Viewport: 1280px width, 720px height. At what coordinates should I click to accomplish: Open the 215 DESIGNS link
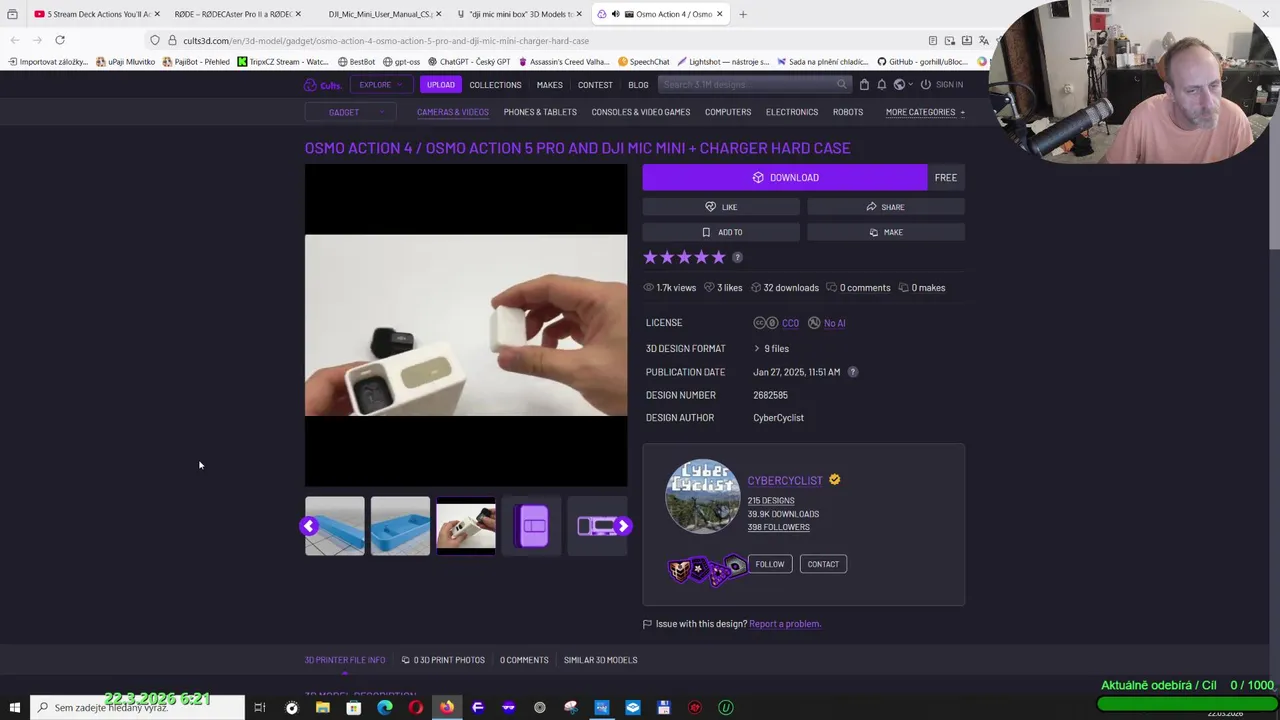771,501
